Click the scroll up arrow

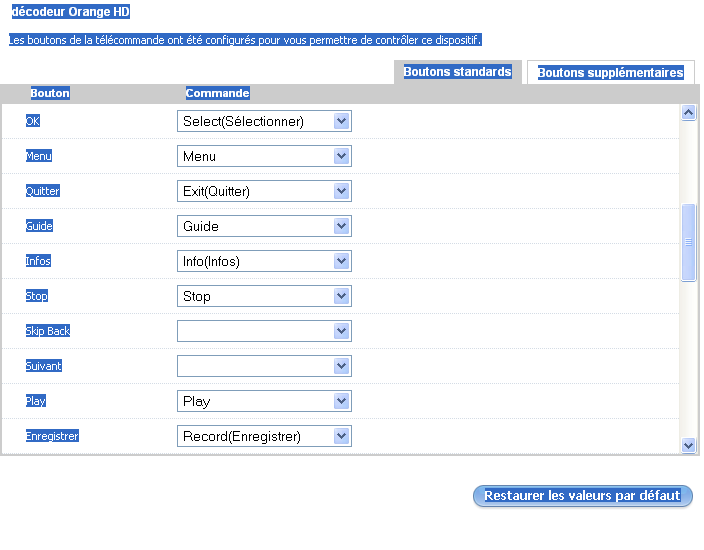688,113
